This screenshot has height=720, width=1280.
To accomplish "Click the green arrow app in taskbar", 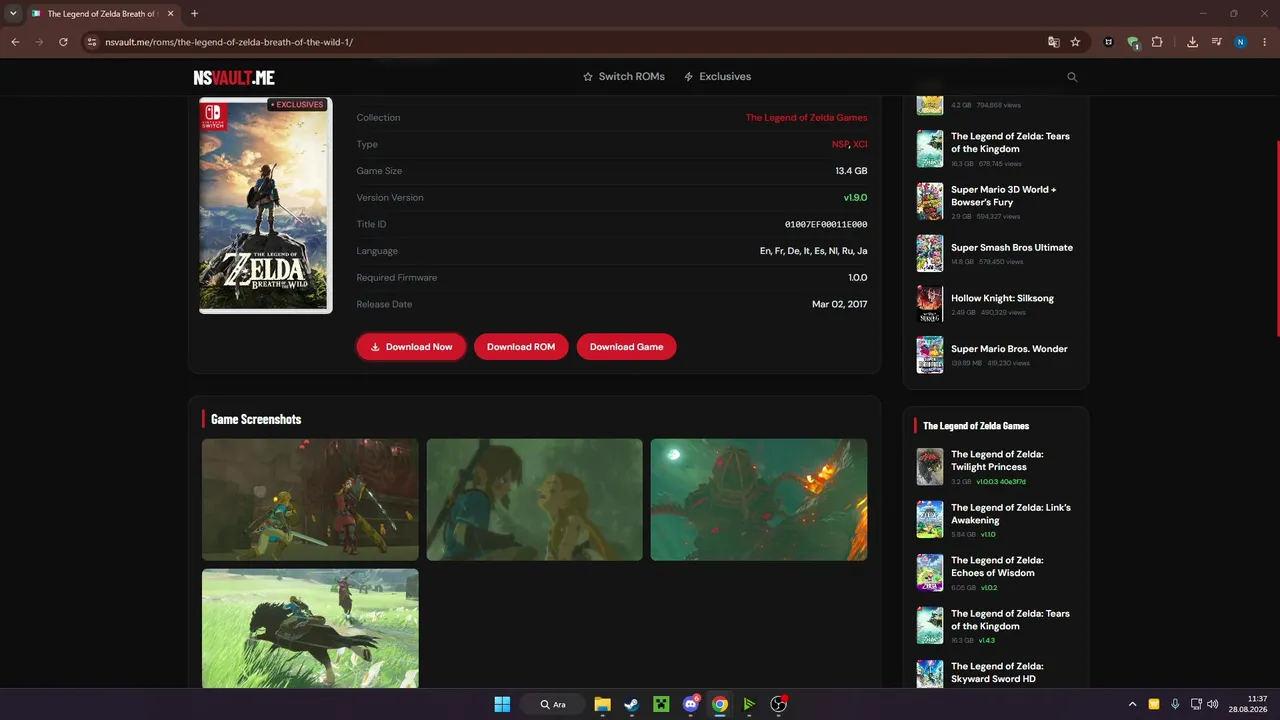I will point(749,704).
